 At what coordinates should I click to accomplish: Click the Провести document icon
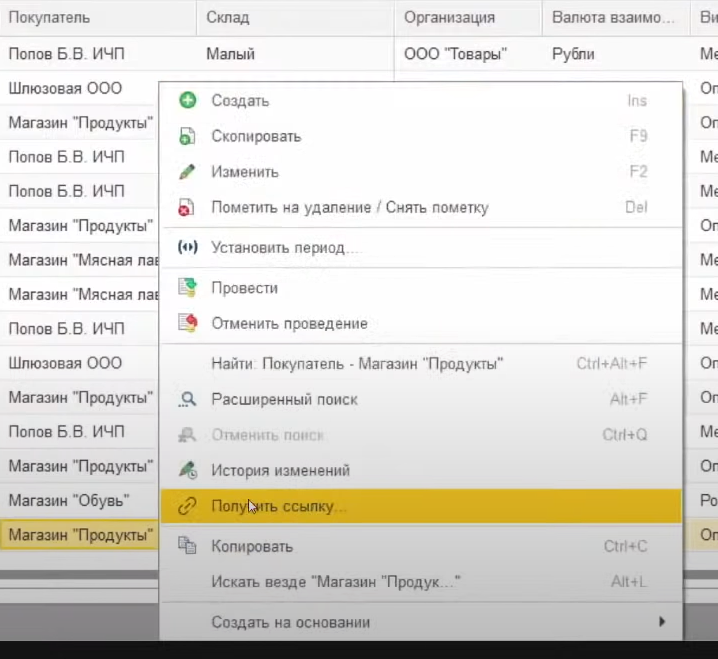point(187,288)
